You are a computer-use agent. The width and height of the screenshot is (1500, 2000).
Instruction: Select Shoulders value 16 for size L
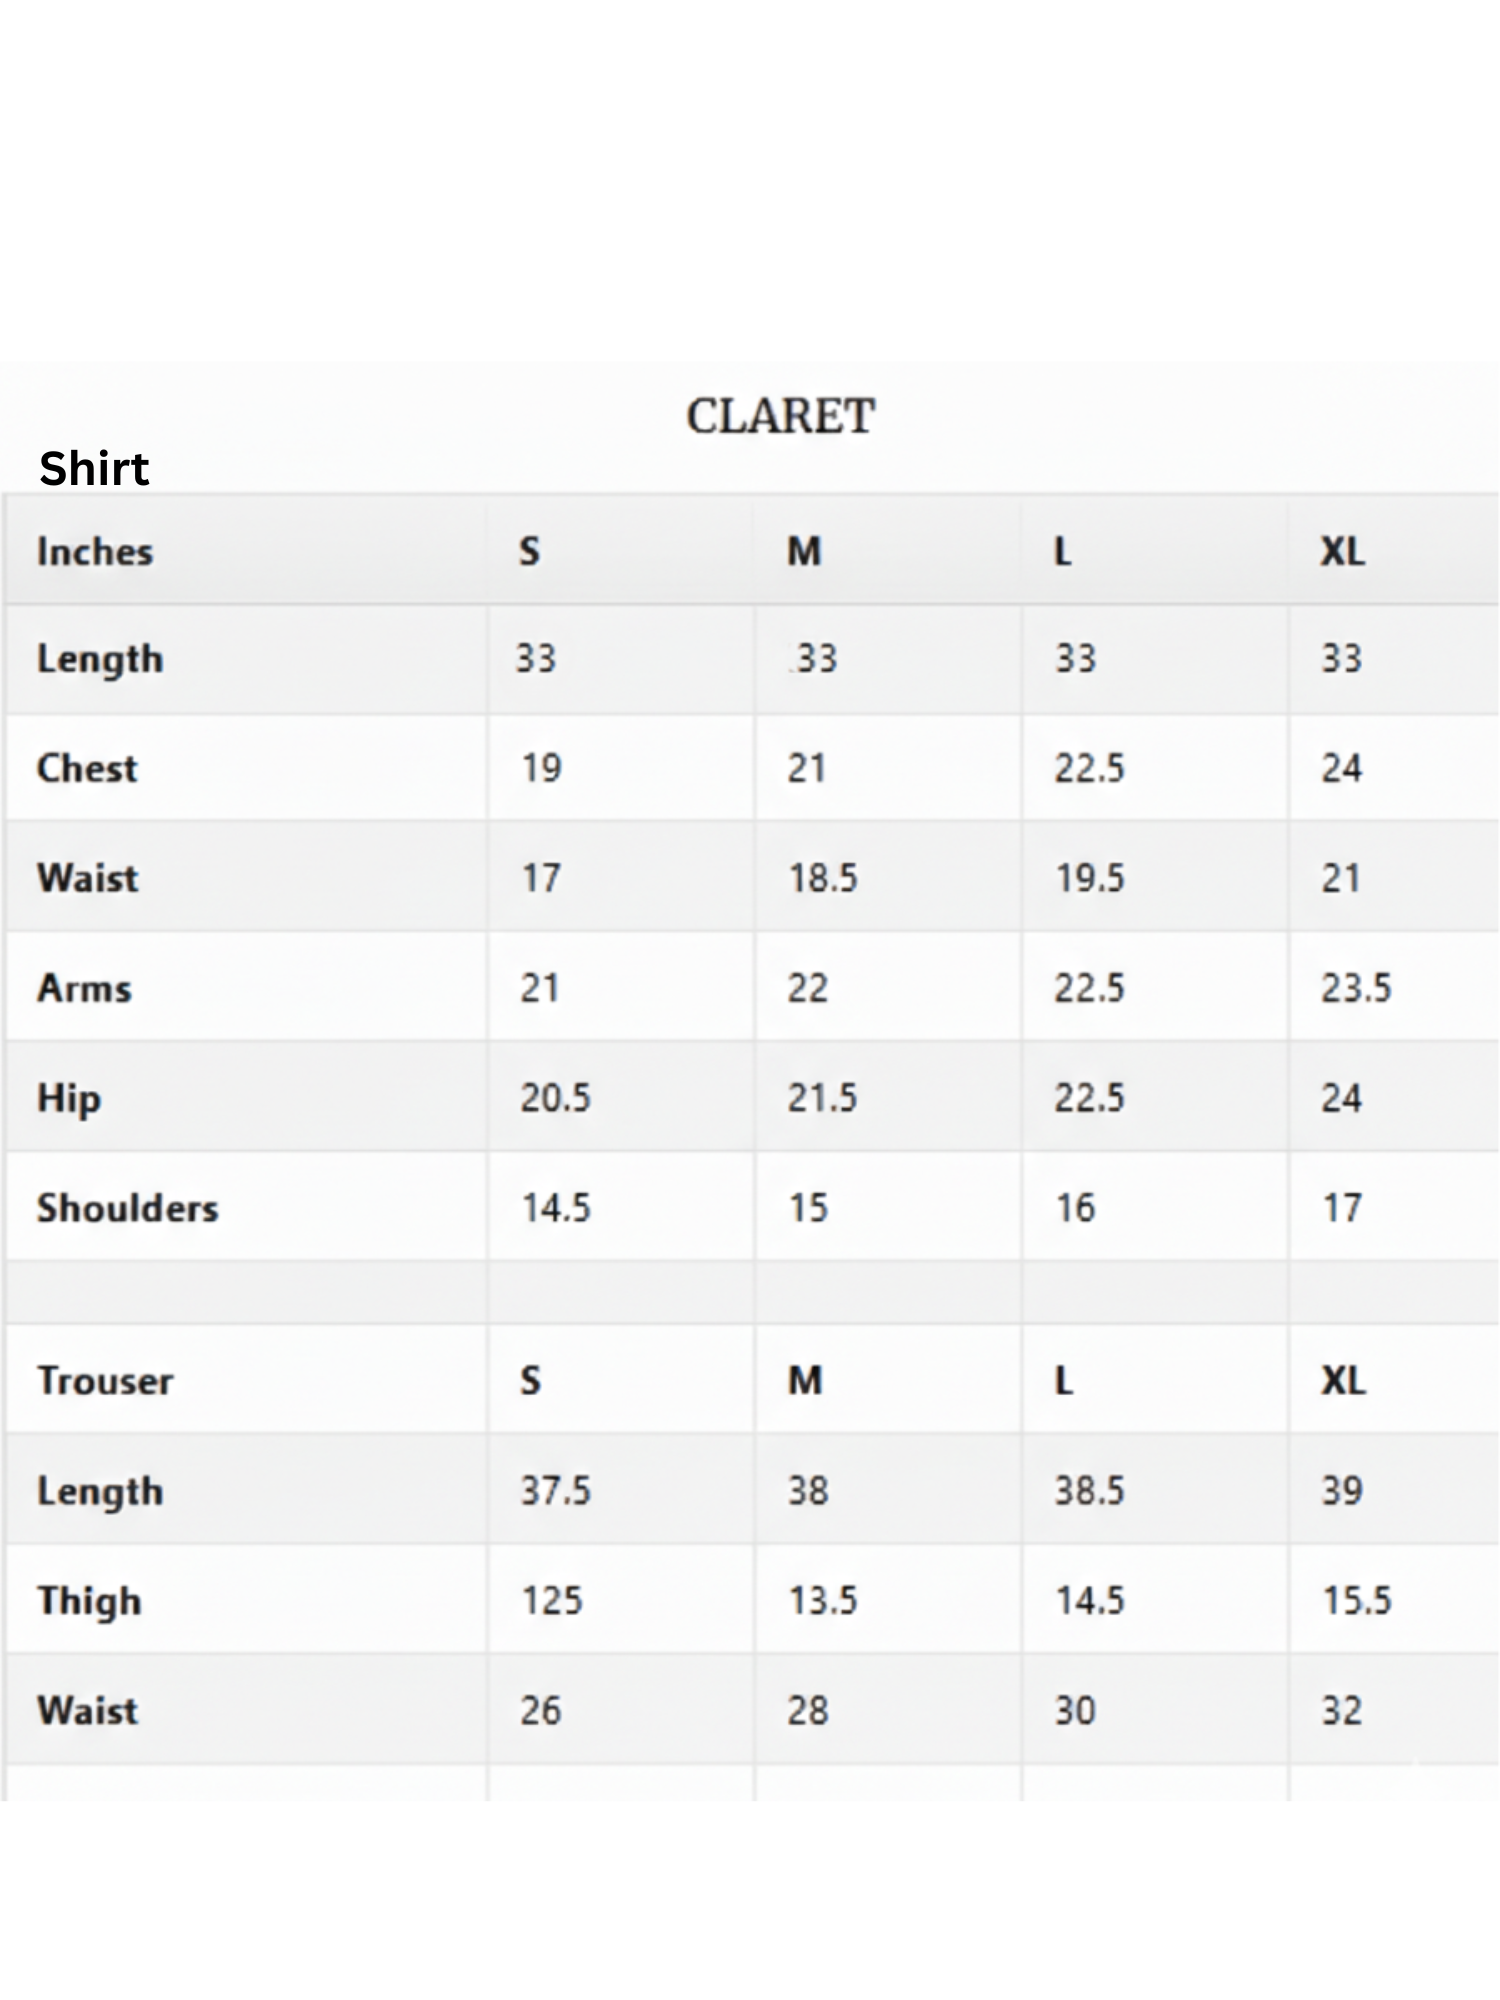pyautogui.click(x=1075, y=1208)
